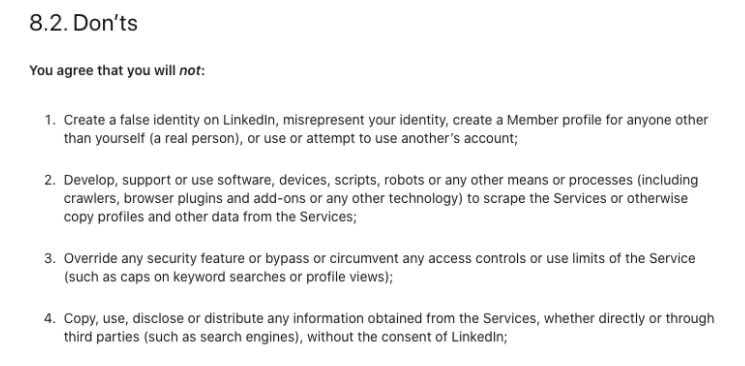Click "(such as search engines)" in item four

point(222,337)
